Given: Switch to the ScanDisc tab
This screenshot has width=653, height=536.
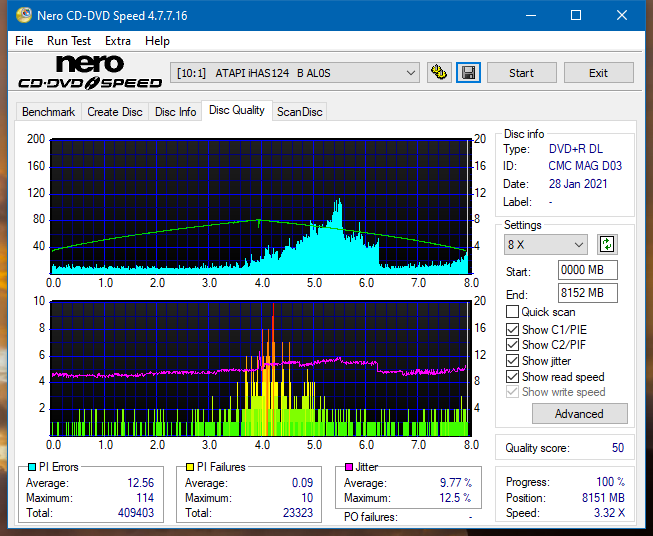Looking at the screenshot, I should click(299, 112).
